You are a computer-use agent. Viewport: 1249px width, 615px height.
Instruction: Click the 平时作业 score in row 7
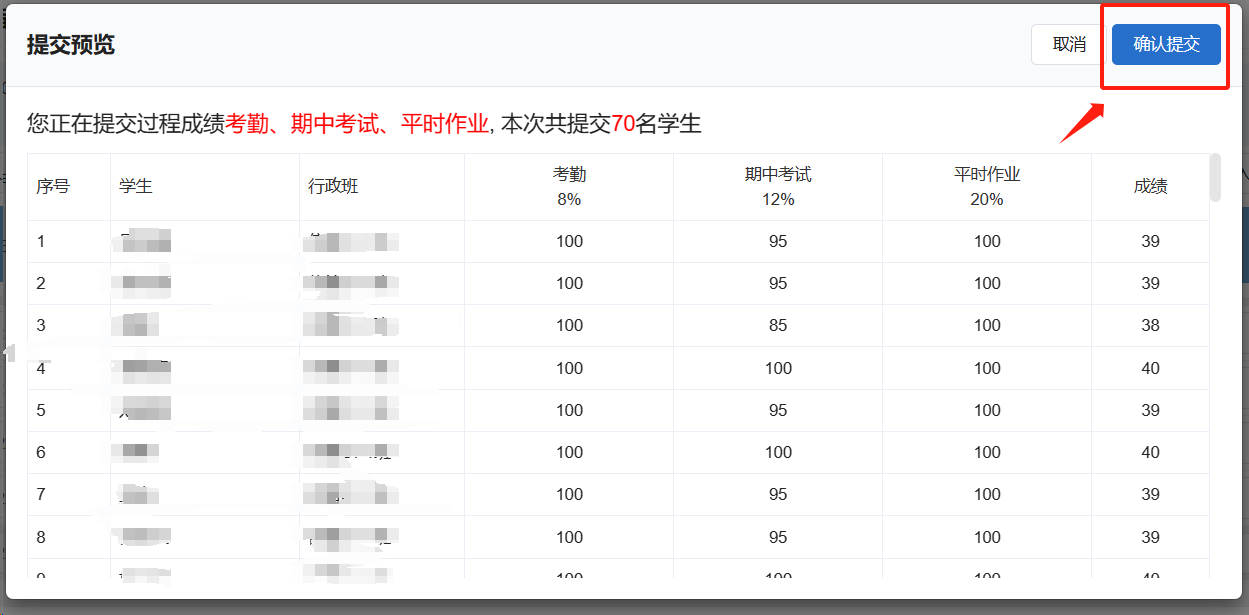[987, 494]
